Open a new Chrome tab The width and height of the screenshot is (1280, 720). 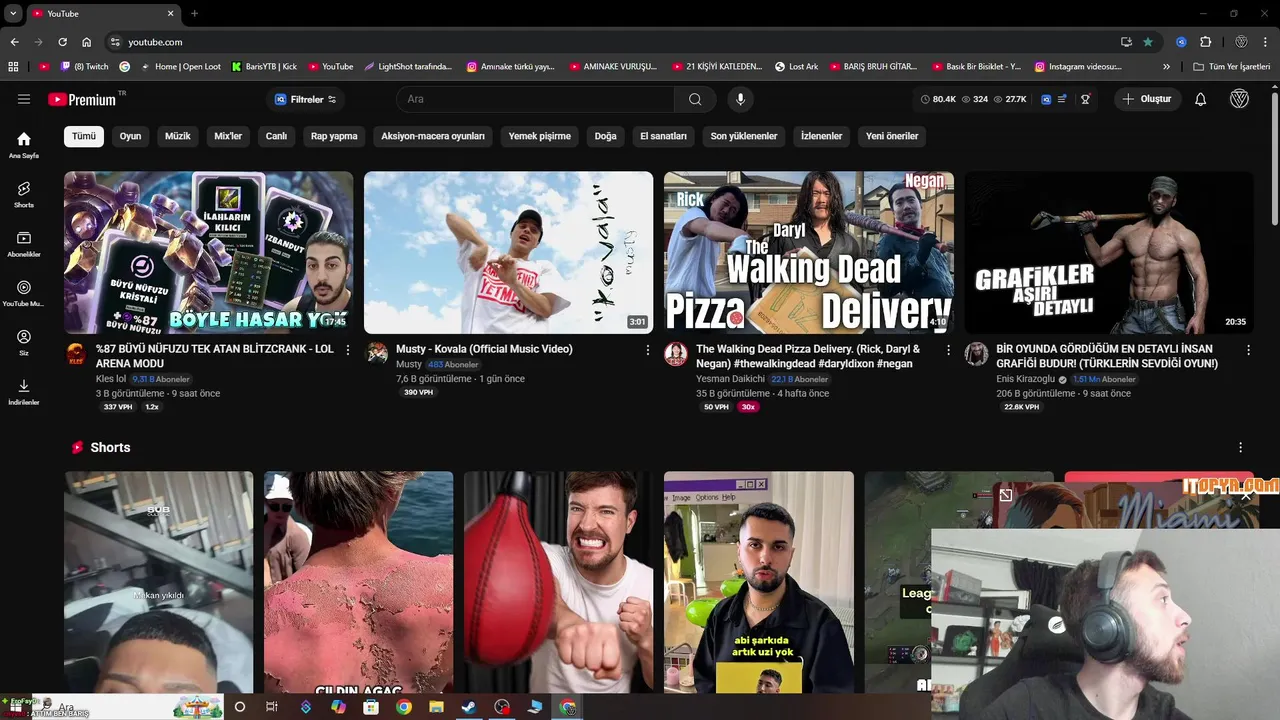pyautogui.click(x=194, y=13)
